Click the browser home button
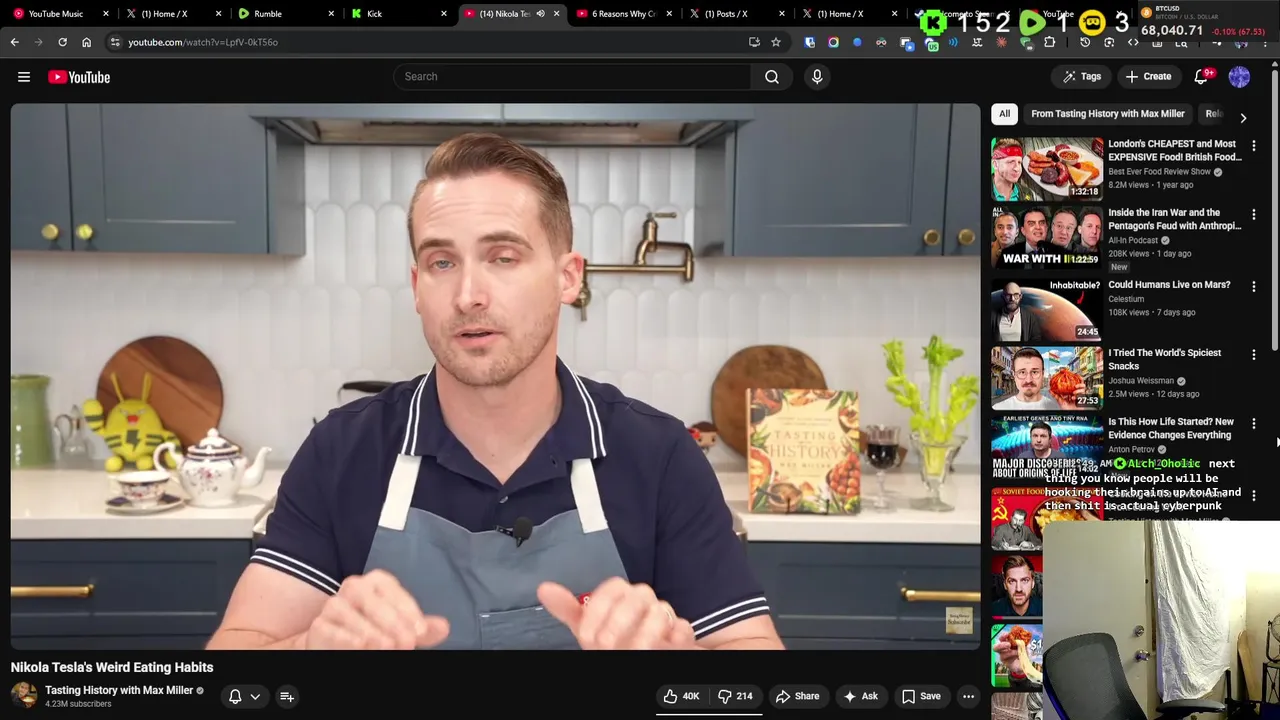 pos(86,42)
